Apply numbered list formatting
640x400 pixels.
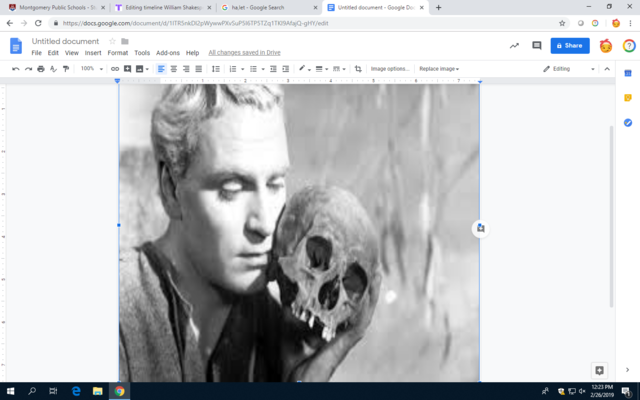pyautogui.click(x=233, y=69)
